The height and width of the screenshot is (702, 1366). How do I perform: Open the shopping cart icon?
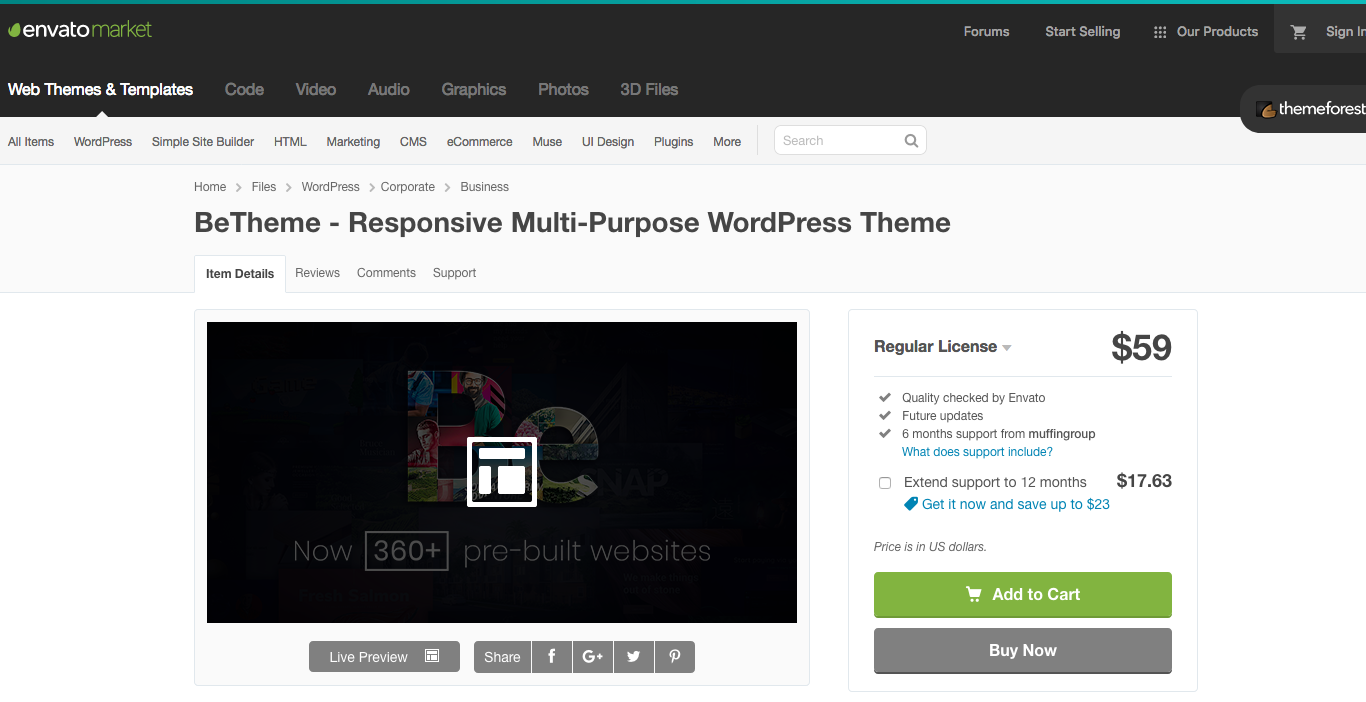click(x=1299, y=32)
